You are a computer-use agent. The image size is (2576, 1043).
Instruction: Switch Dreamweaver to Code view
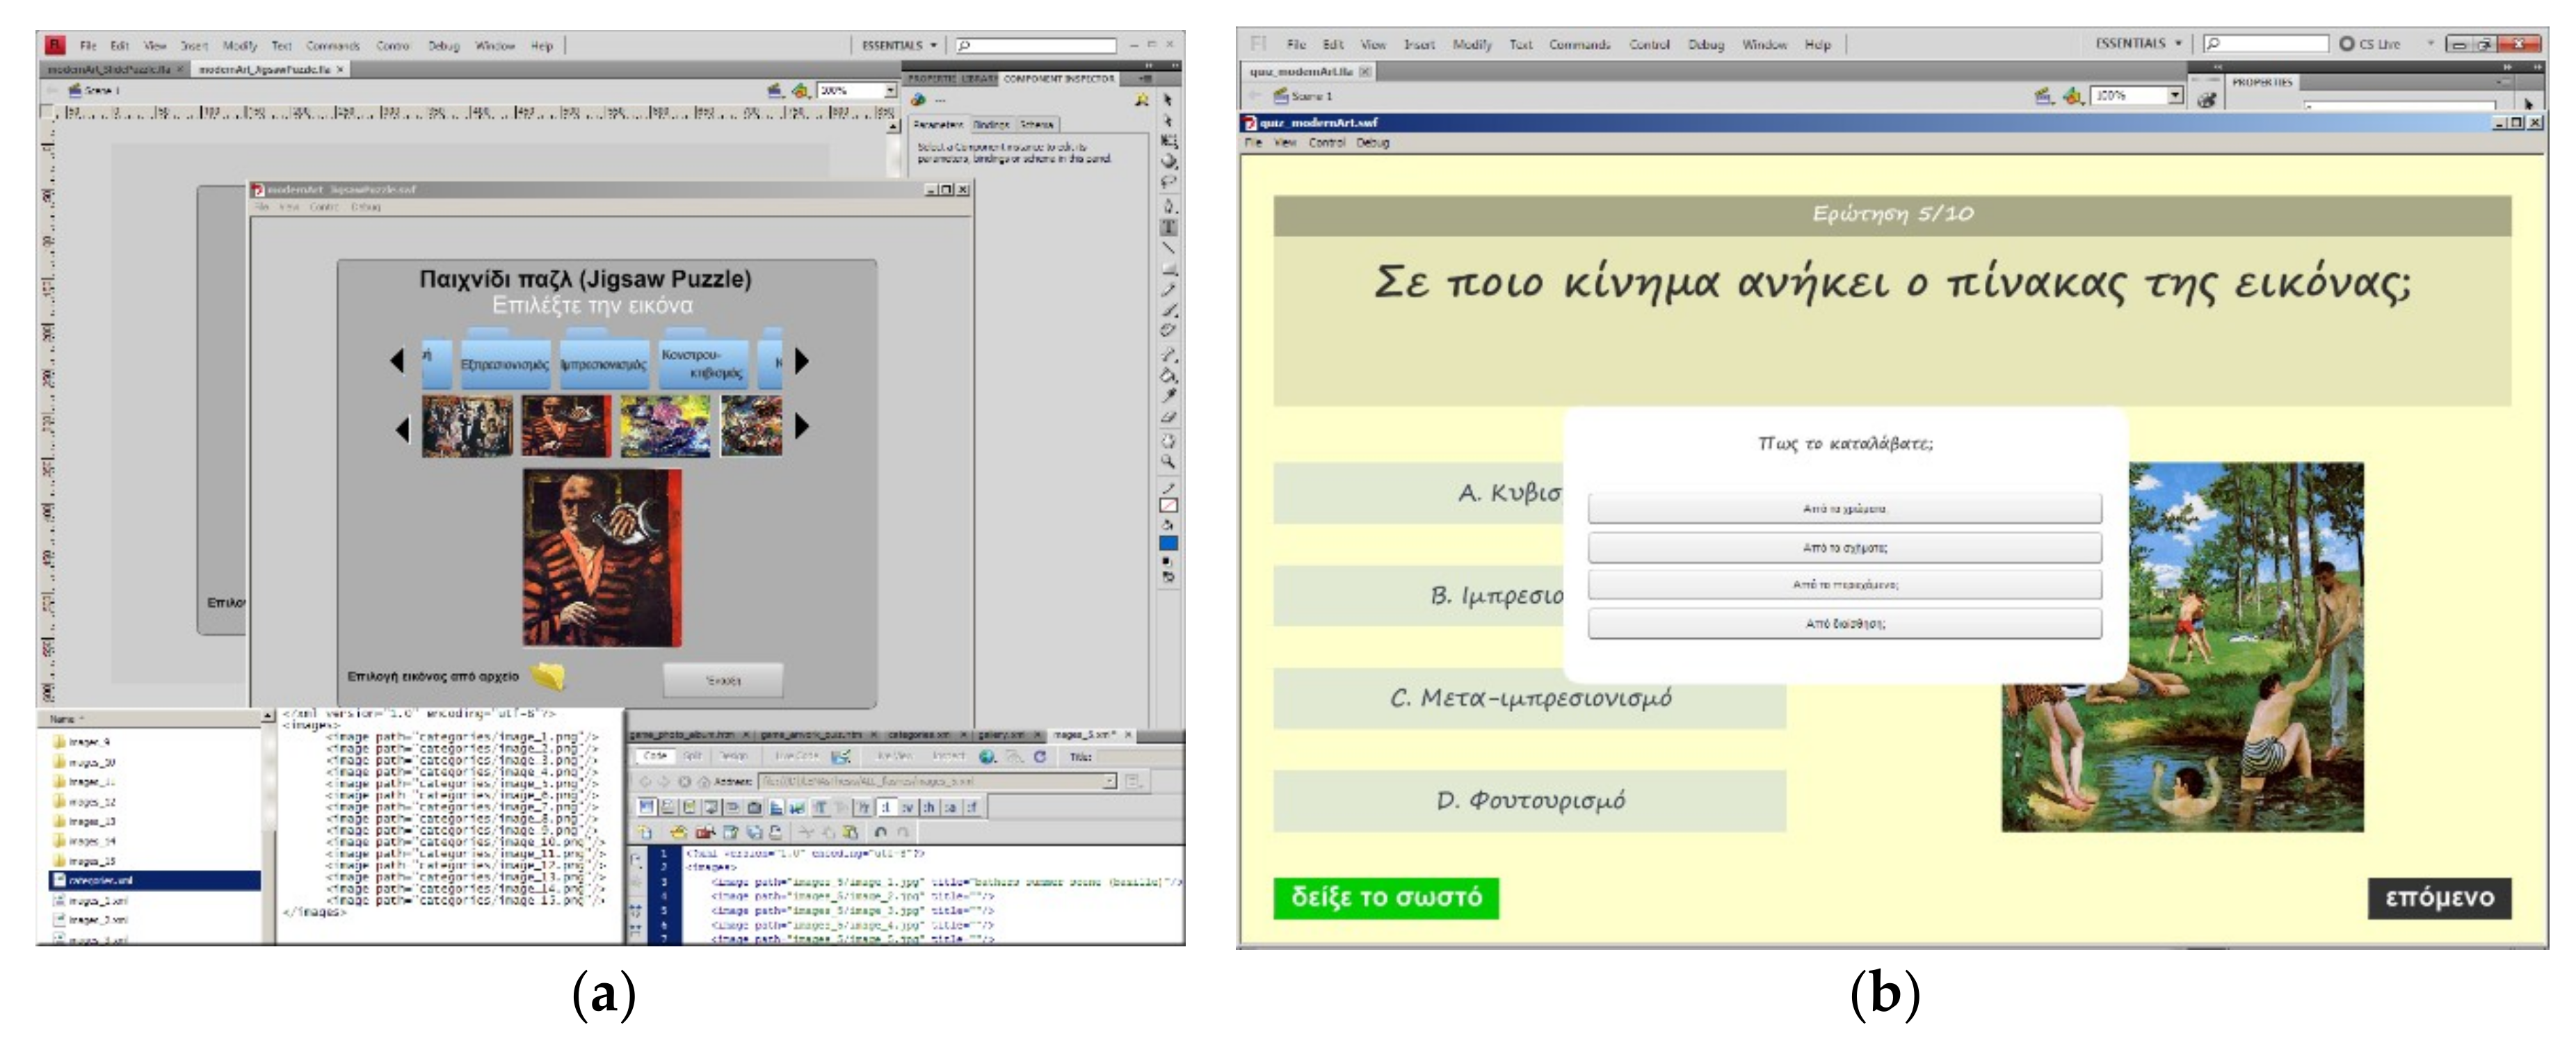click(655, 757)
